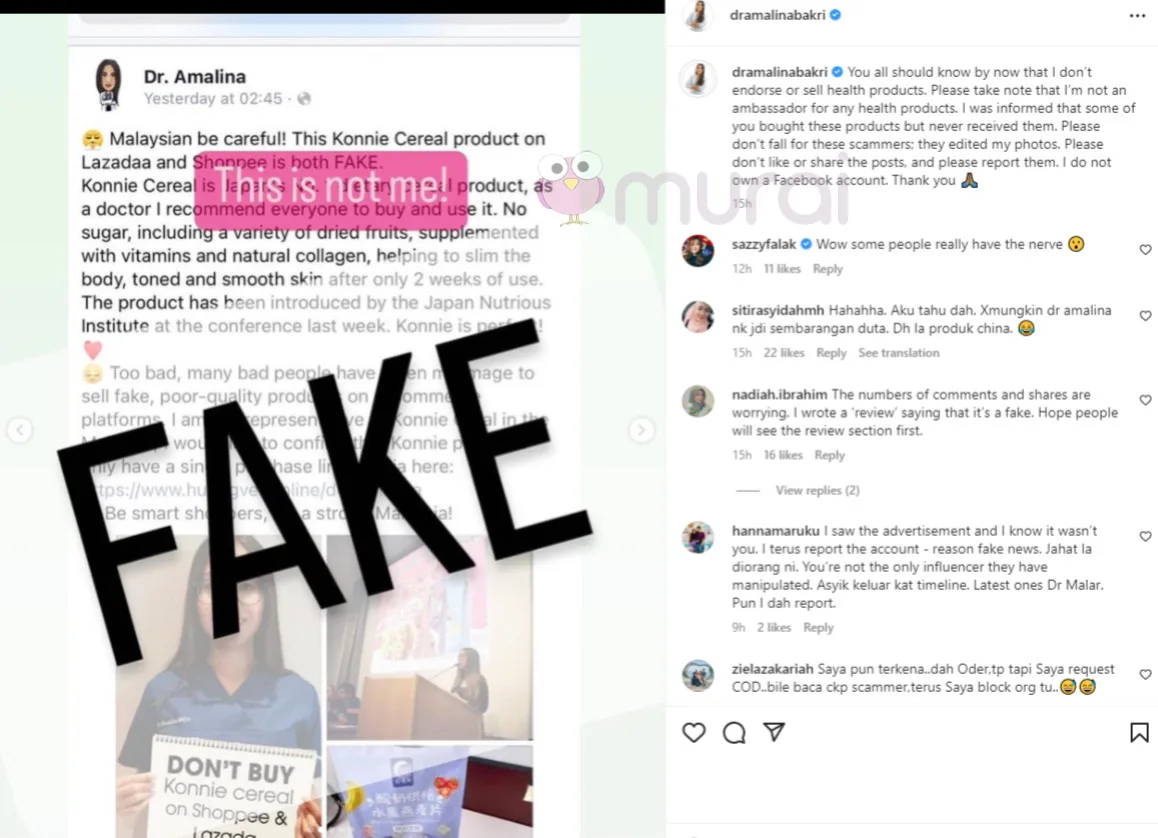Open nadiah.ibrahim username link
This screenshot has height=838, width=1158.
point(779,395)
